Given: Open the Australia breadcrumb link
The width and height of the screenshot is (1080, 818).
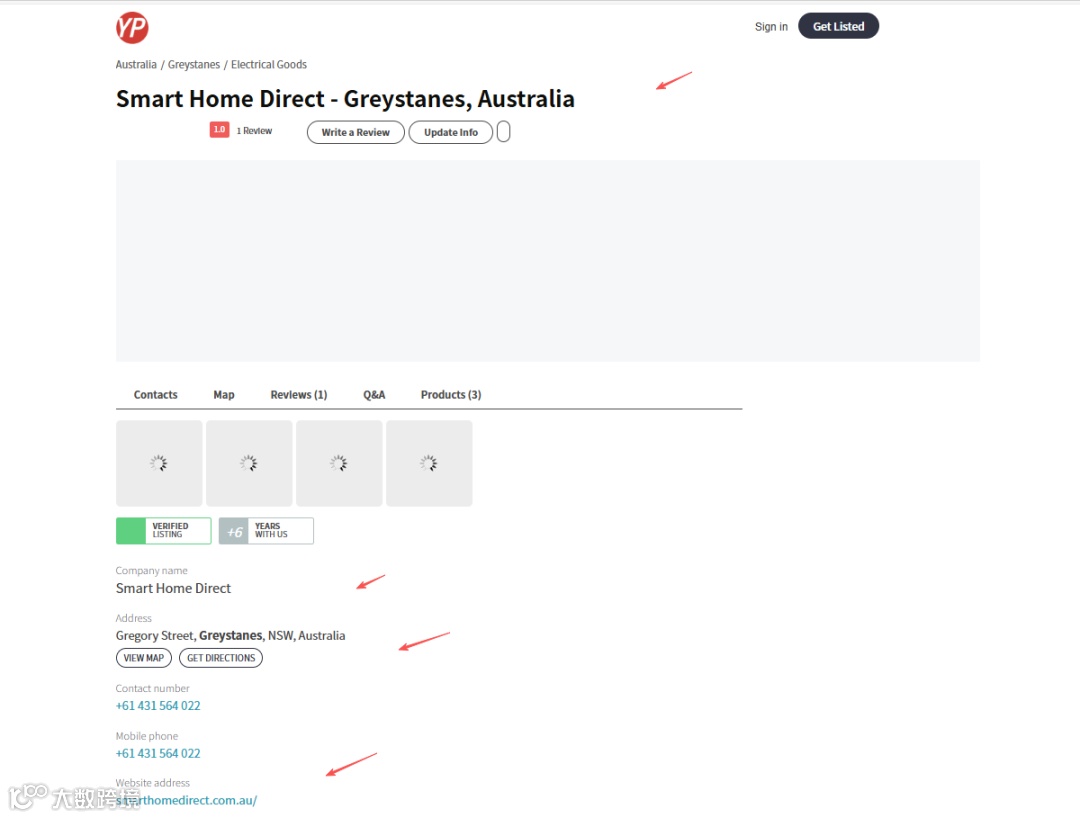Looking at the screenshot, I should click(136, 64).
